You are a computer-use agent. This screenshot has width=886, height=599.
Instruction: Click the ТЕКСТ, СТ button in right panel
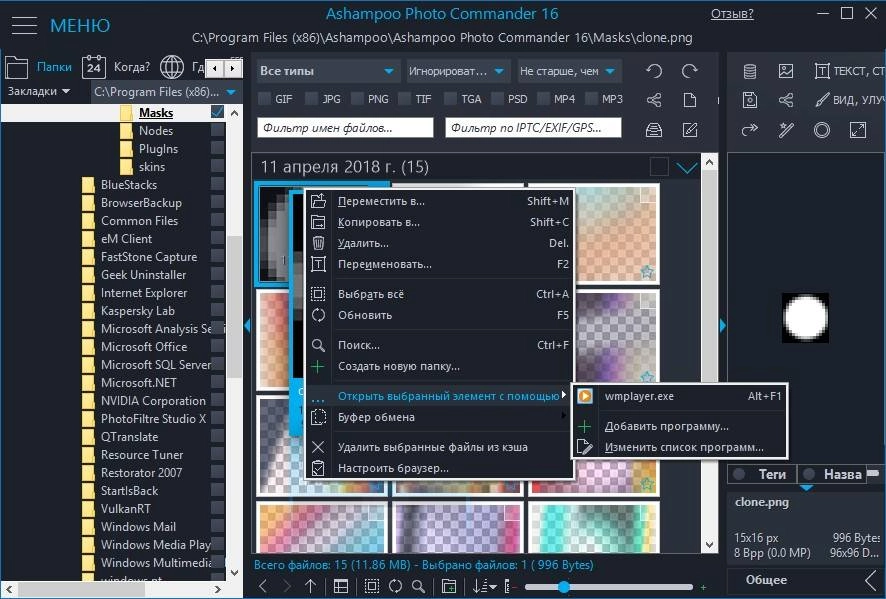pos(849,71)
